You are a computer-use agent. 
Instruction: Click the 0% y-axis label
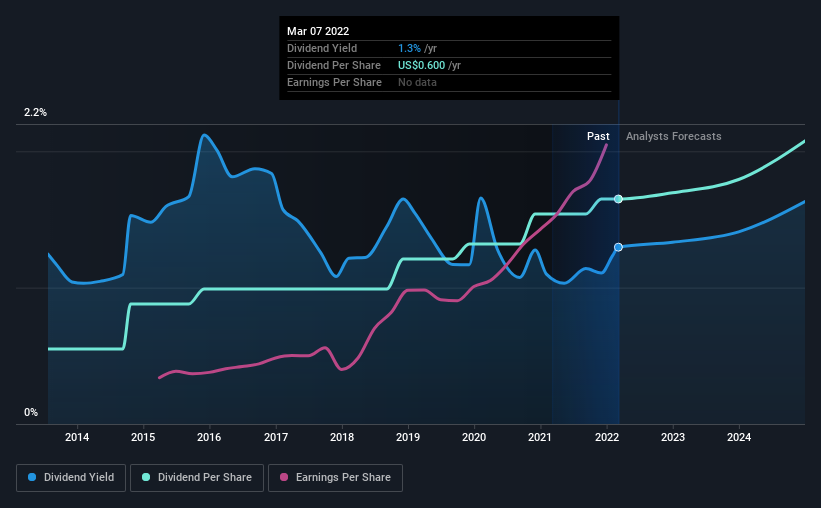(31, 413)
